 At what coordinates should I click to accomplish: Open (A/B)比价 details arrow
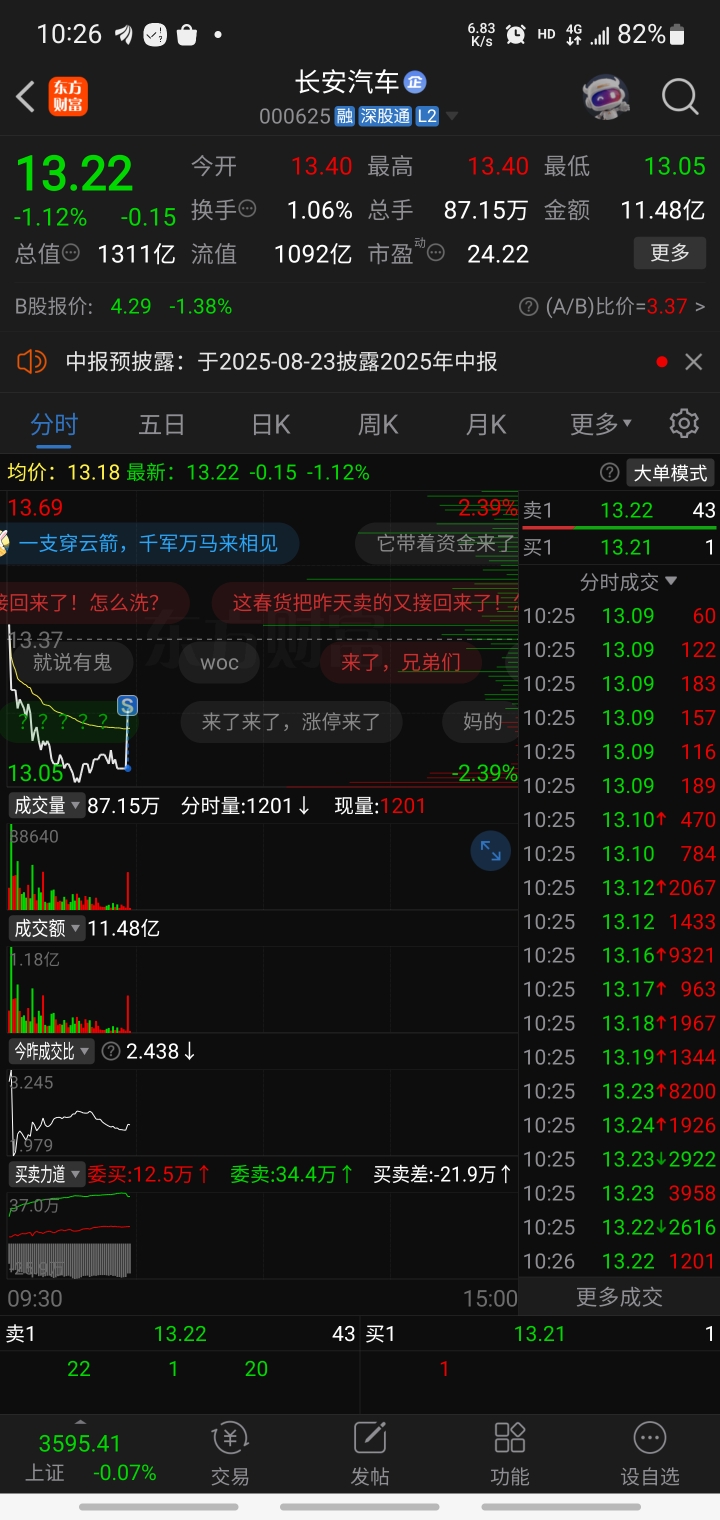(x=700, y=307)
